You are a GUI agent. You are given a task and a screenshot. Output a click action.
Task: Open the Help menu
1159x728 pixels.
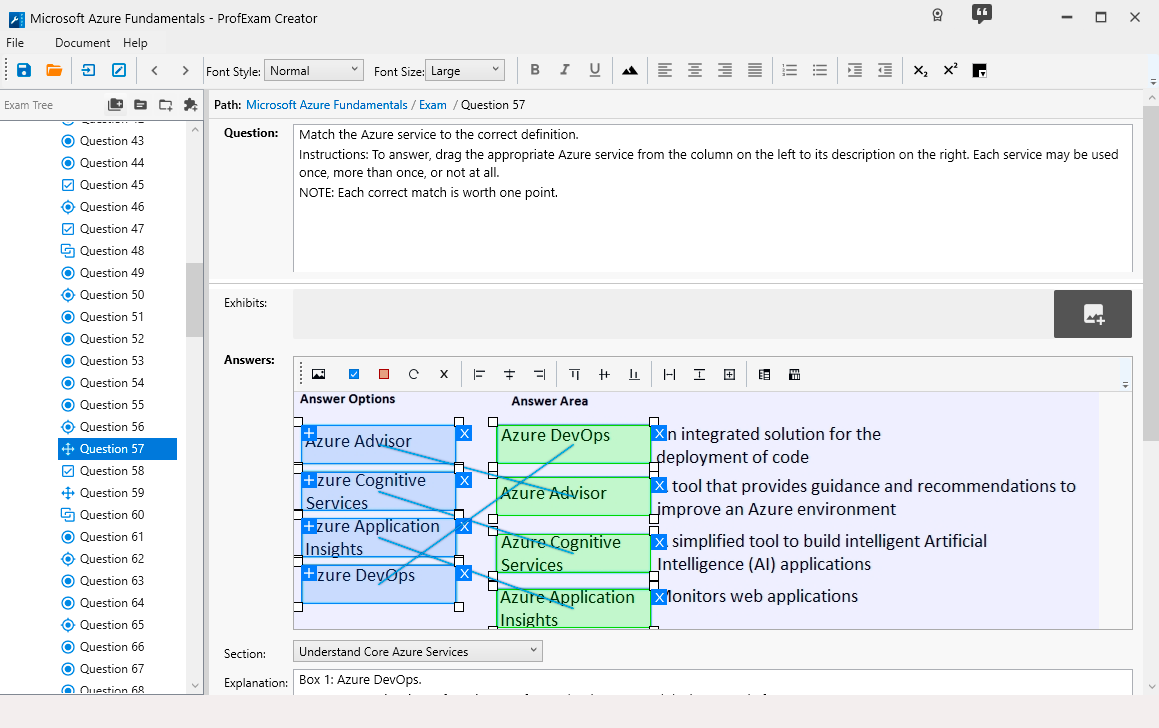(135, 43)
